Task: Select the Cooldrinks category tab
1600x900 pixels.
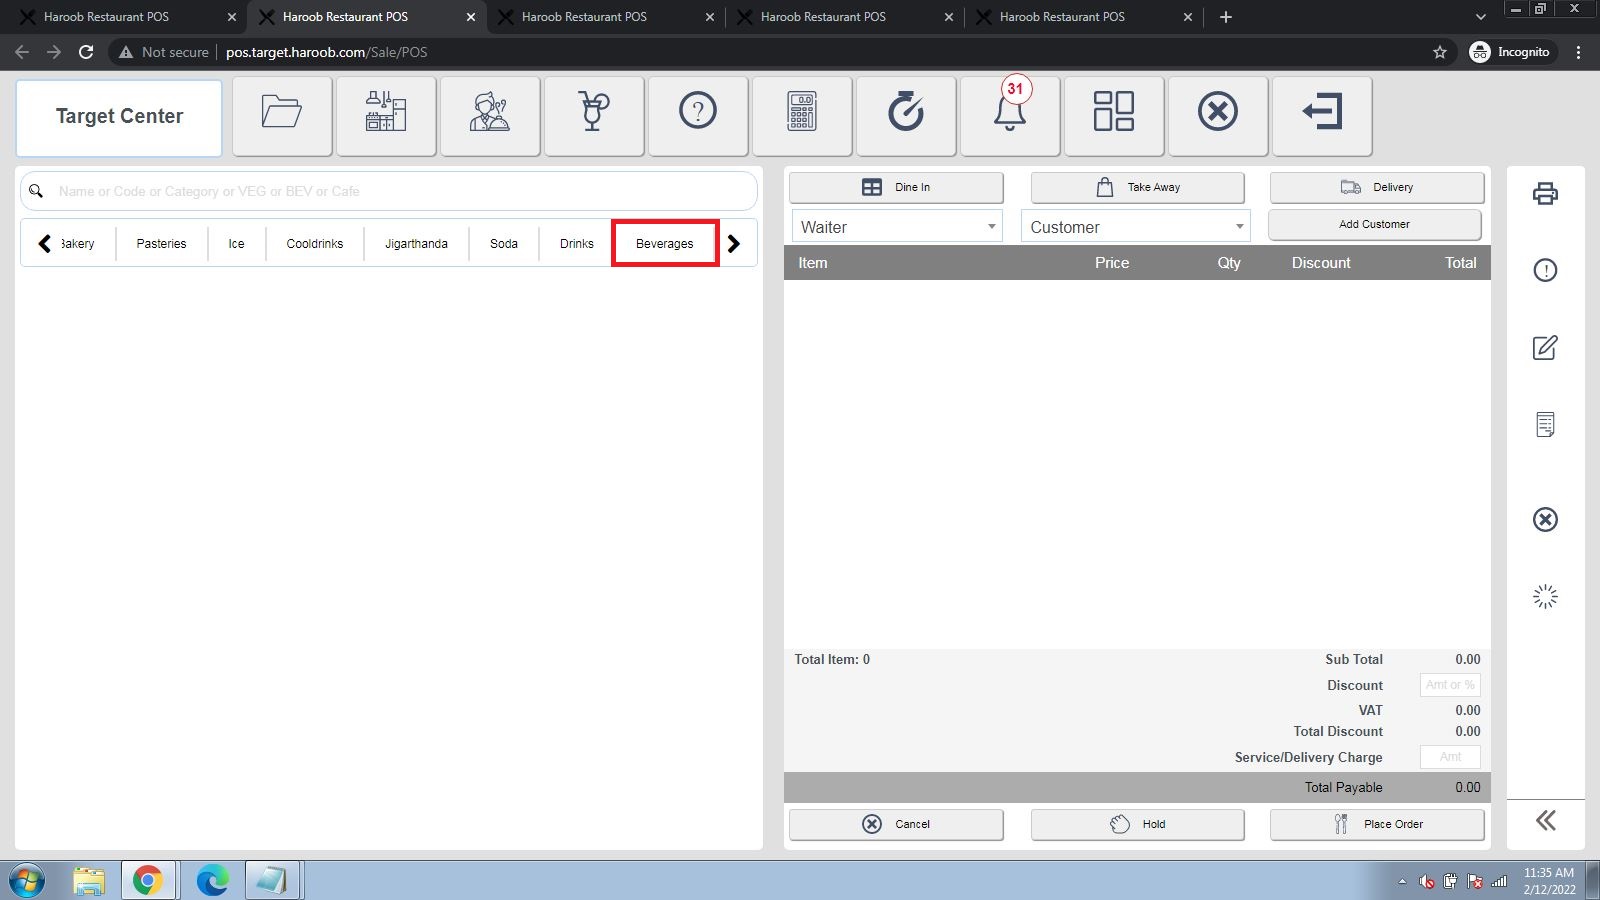Action: coord(315,243)
